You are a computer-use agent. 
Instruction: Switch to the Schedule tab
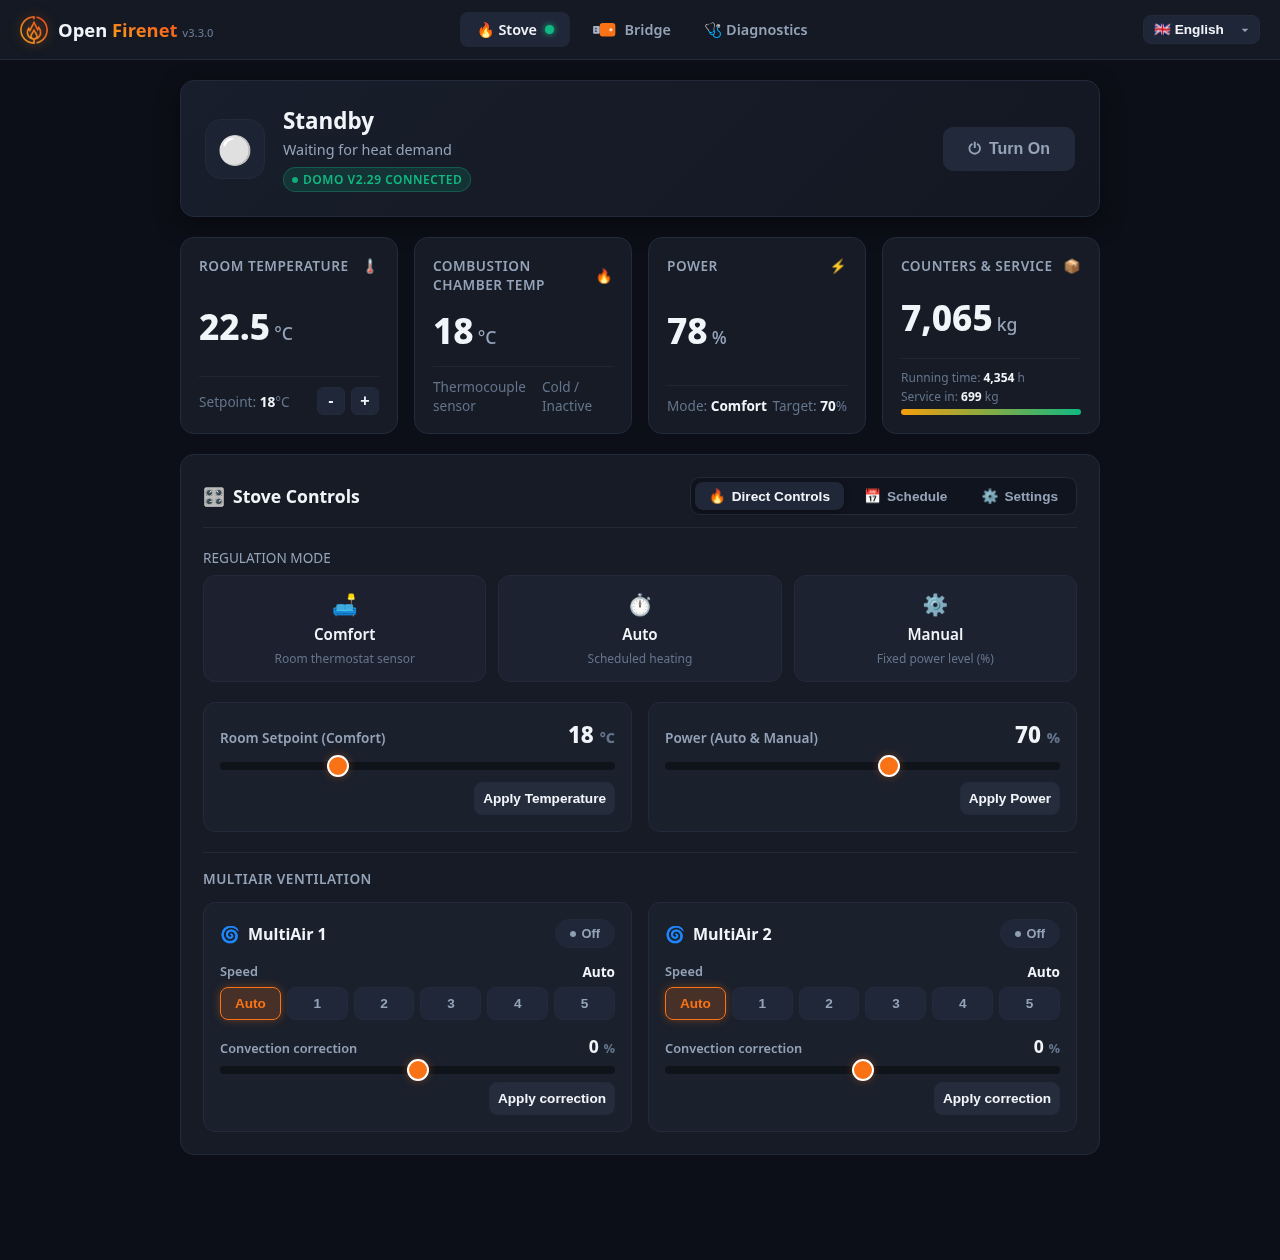tap(906, 496)
